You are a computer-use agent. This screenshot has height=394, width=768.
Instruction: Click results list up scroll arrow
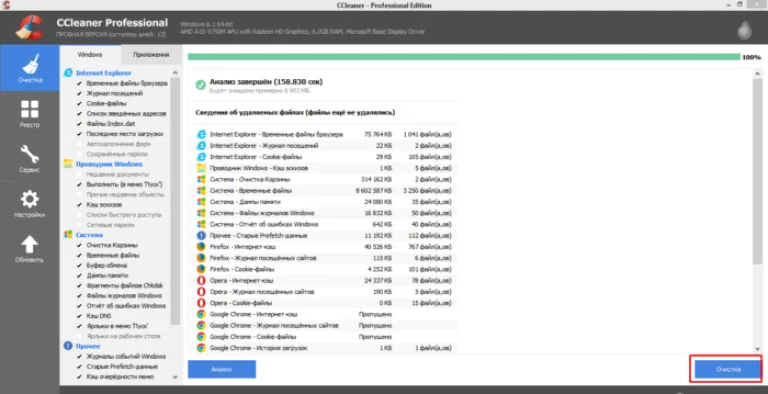tap(757, 74)
